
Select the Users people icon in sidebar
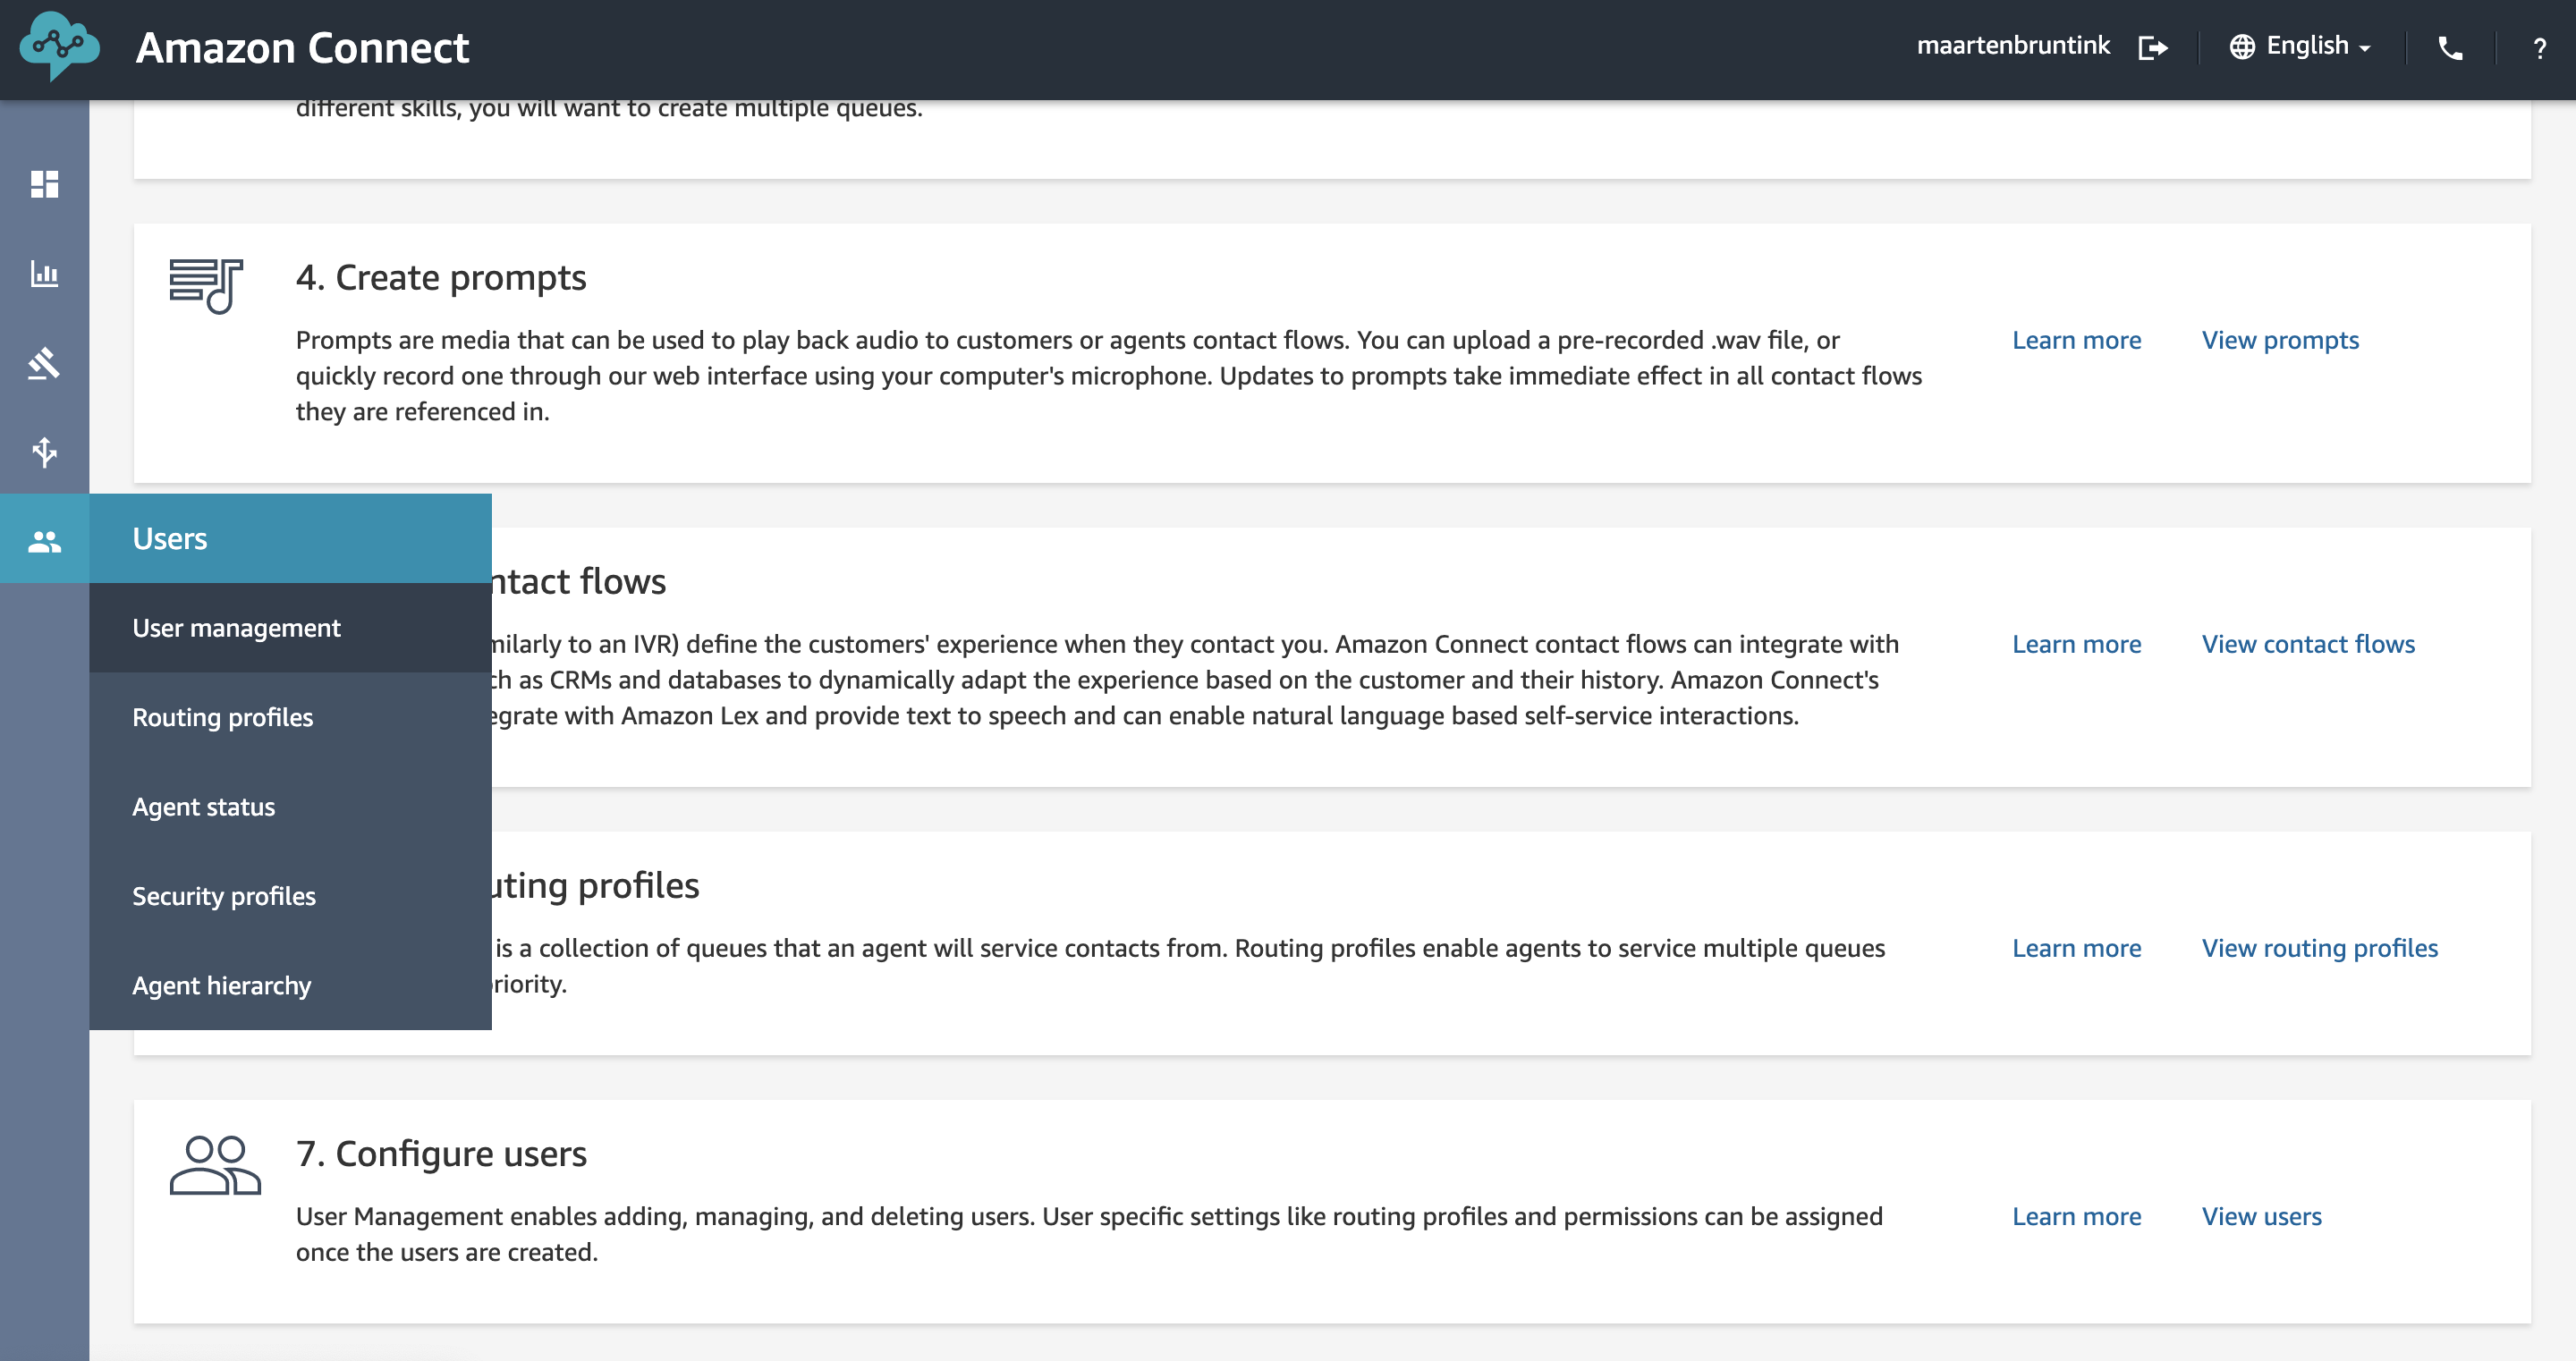[44, 541]
